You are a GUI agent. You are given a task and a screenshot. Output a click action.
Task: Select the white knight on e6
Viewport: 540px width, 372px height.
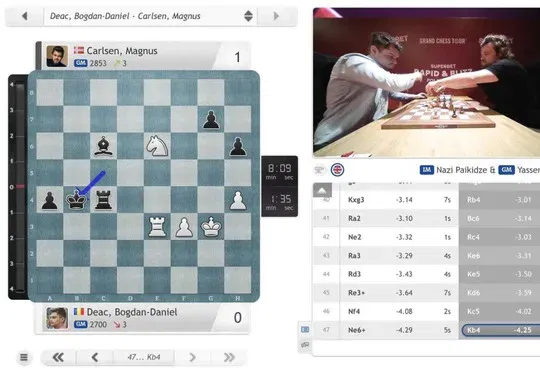coord(157,146)
